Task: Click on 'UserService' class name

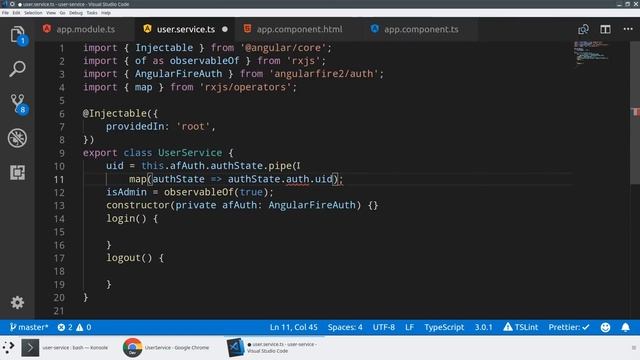Action: pos(190,153)
